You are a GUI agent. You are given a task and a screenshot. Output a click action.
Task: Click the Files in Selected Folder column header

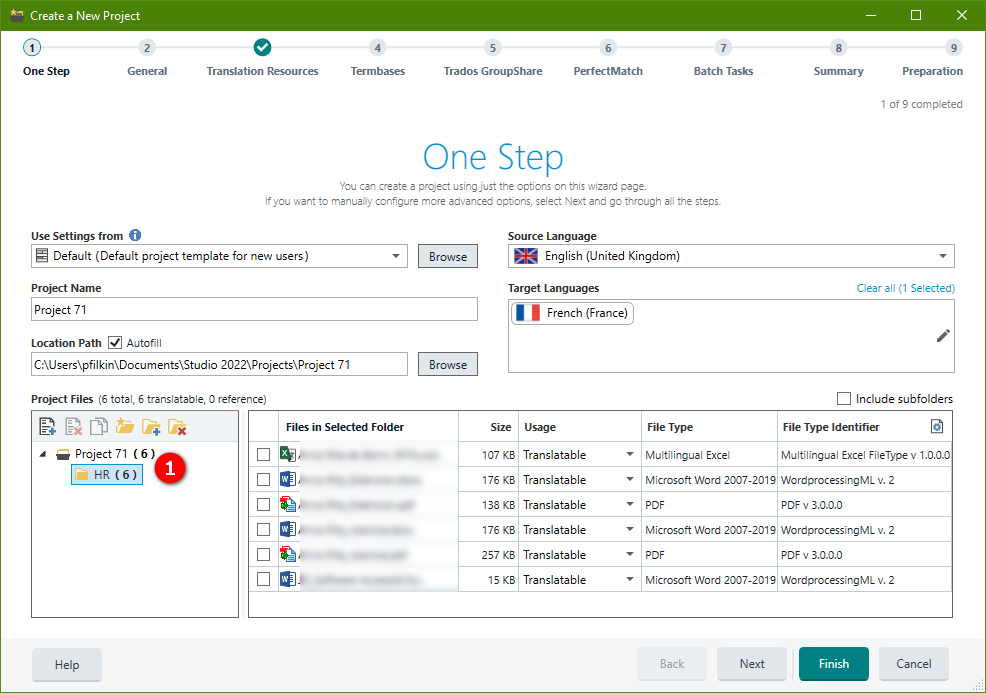point(368,427)
